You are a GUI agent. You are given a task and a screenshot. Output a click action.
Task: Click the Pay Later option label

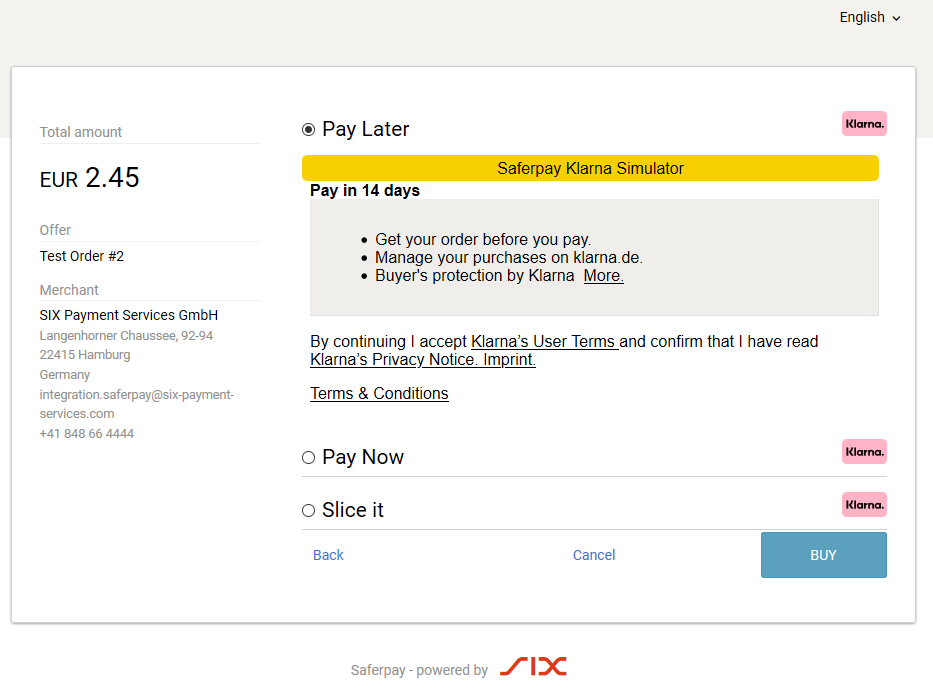click(365, 129)
